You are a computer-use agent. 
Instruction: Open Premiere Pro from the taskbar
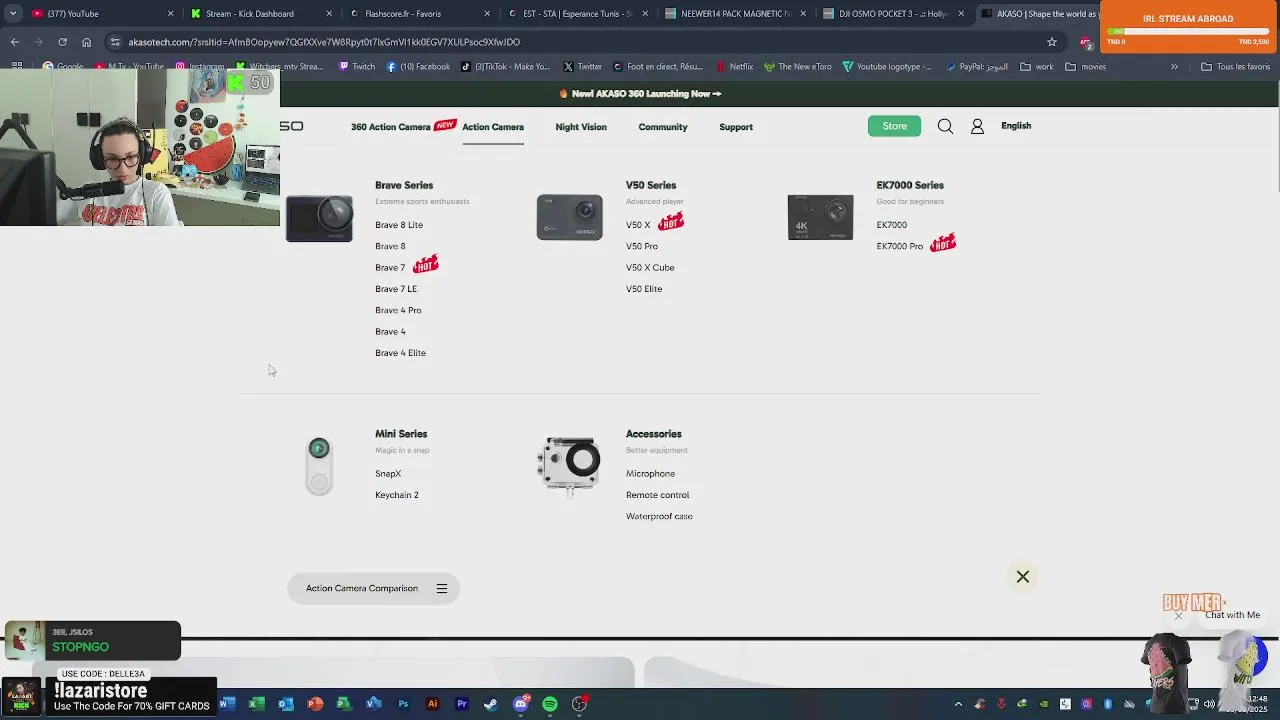point(462,704)
